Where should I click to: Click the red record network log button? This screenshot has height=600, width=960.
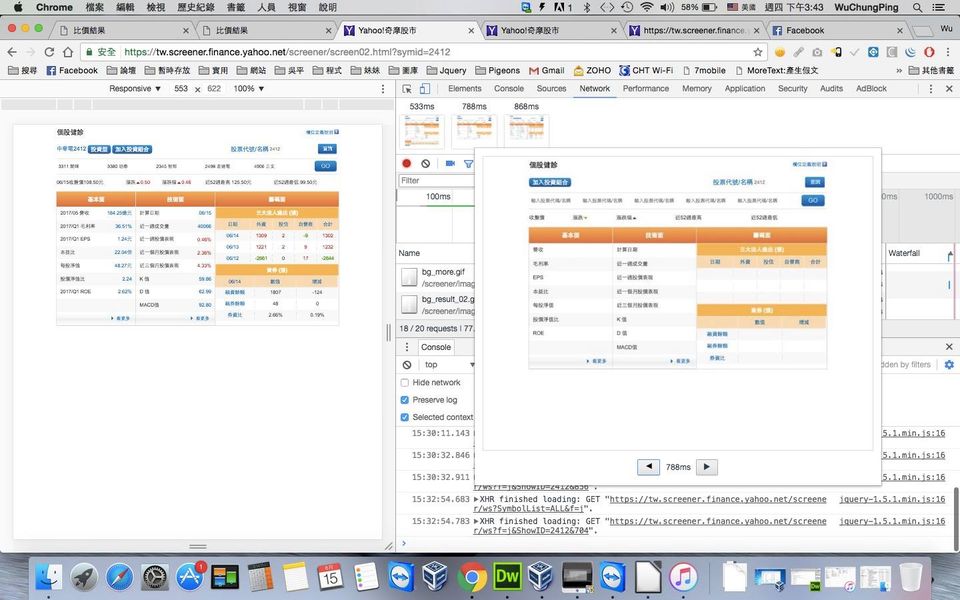[407, 163]
